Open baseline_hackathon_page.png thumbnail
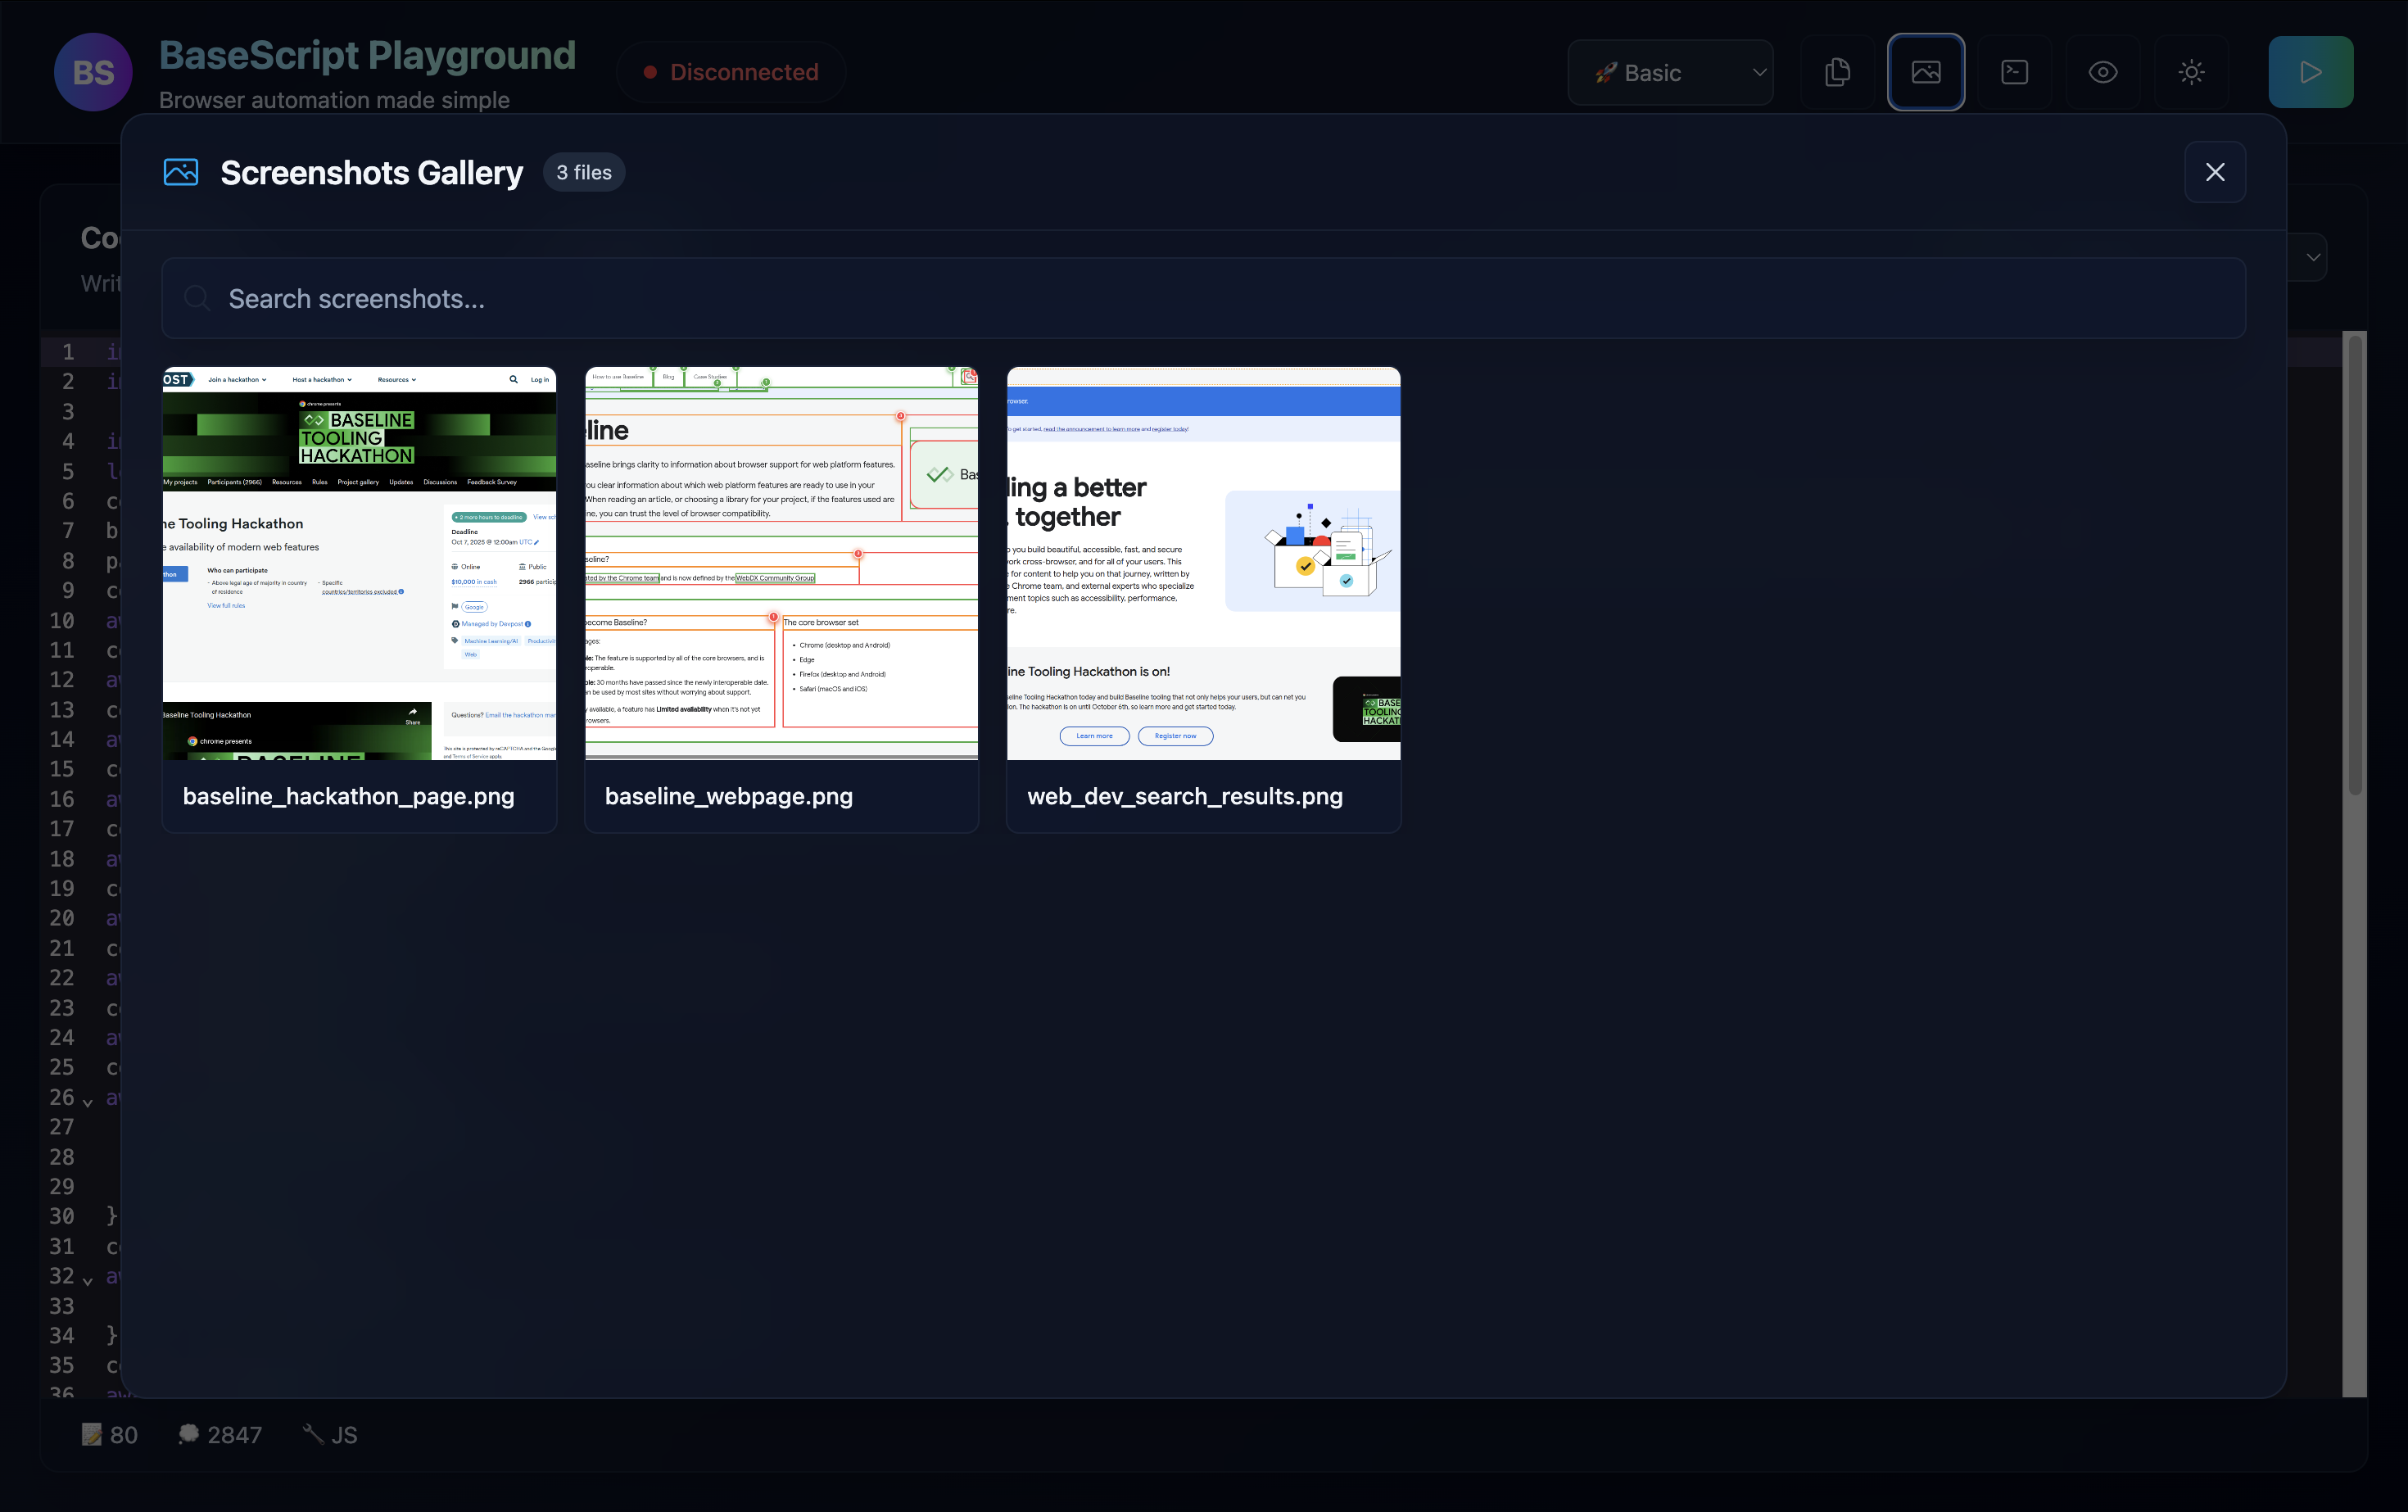 coord(359,563)
